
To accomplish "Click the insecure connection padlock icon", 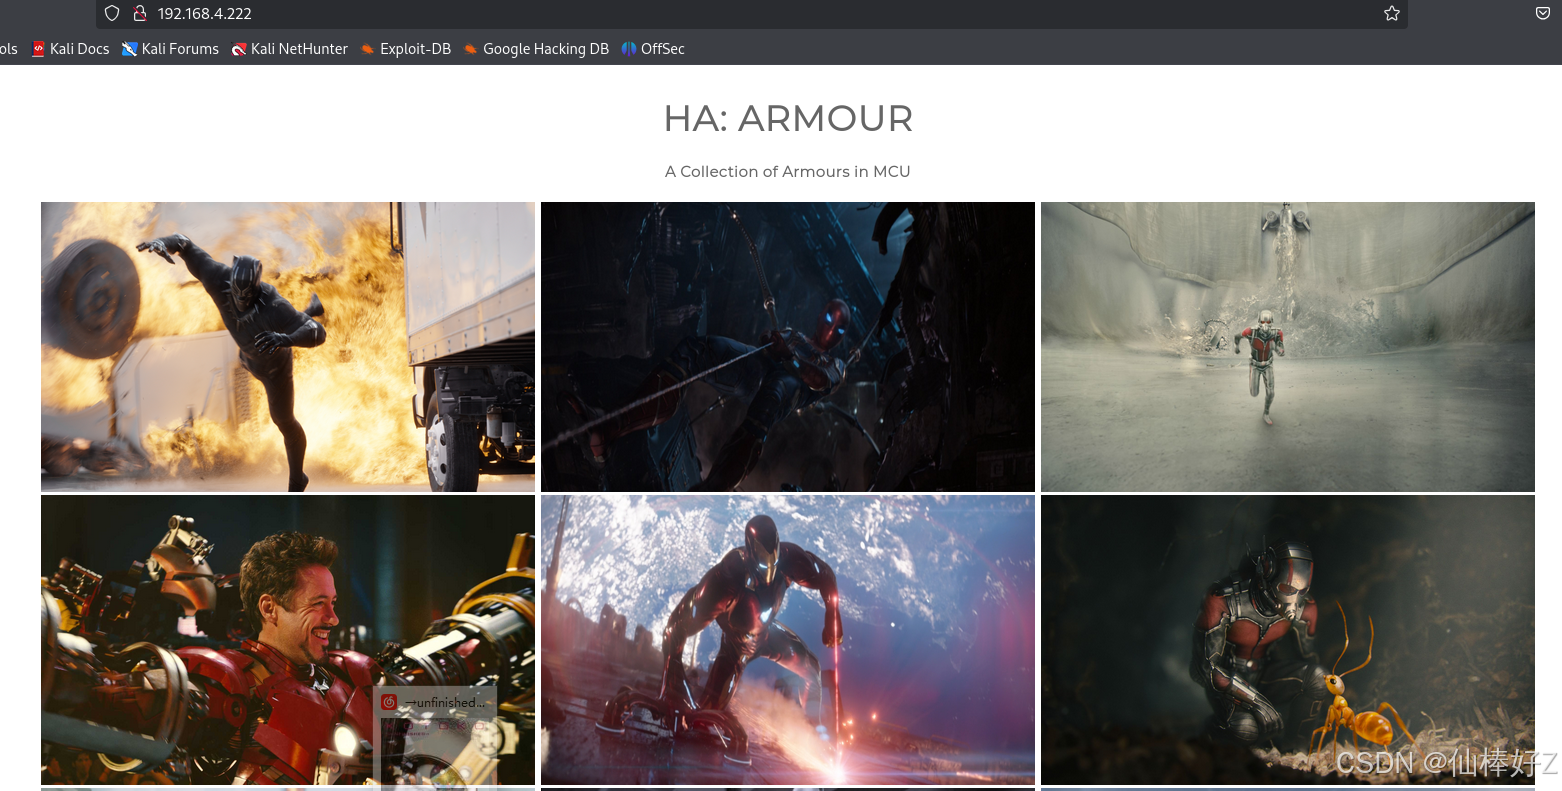I will tap(140, 13).
